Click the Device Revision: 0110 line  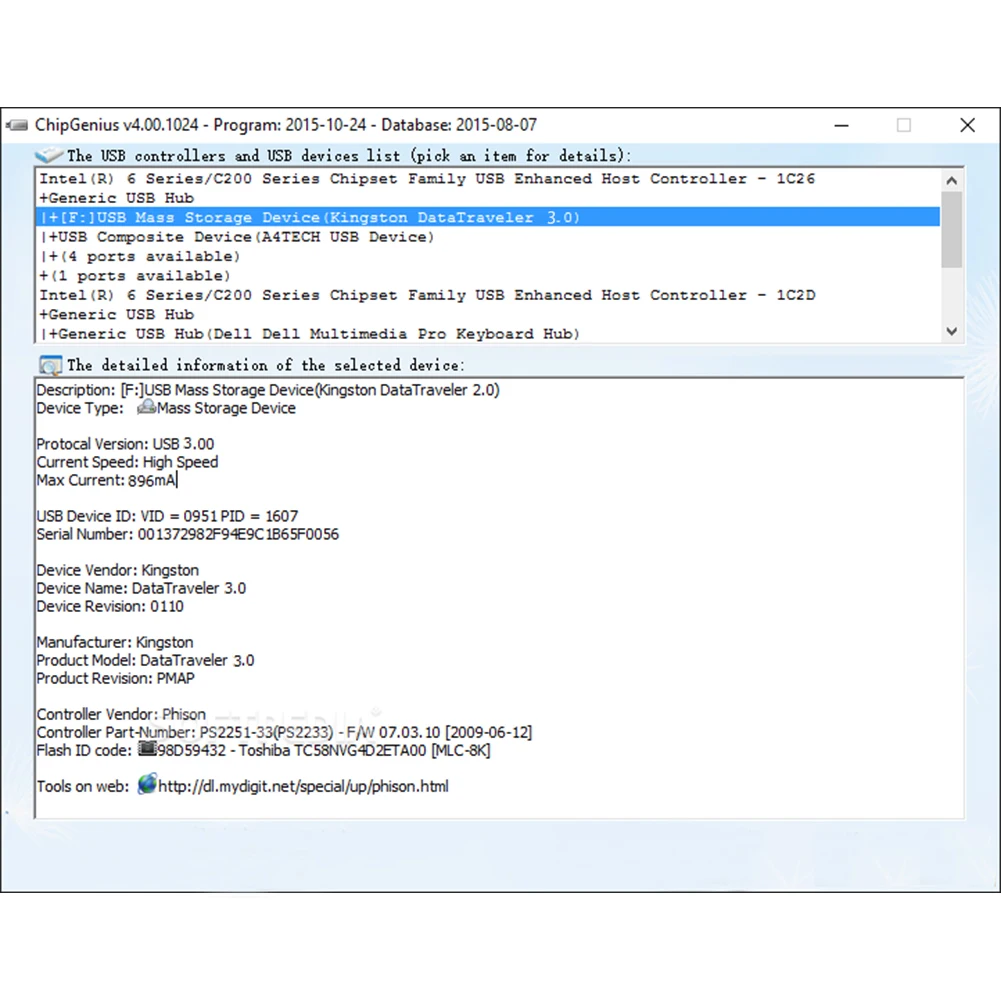point(110,606)
